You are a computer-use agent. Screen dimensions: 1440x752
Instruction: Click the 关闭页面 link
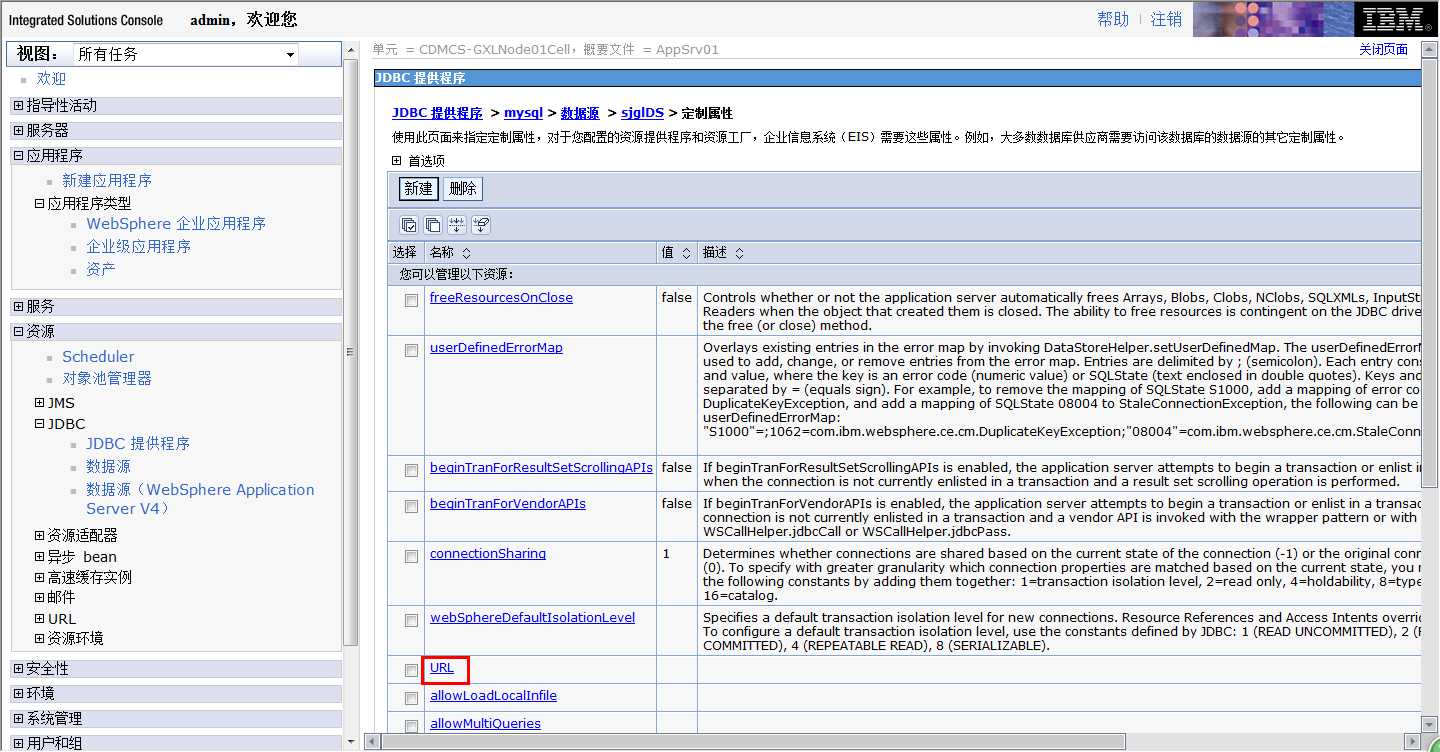[1383, 49]
